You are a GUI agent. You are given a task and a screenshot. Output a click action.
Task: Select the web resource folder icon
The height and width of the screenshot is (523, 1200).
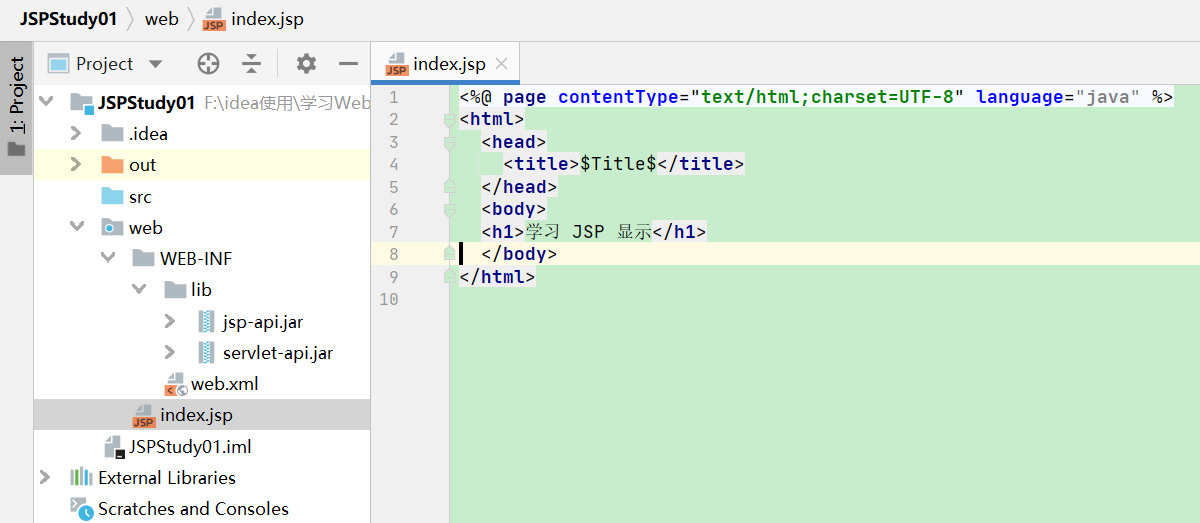coord(112,227)
